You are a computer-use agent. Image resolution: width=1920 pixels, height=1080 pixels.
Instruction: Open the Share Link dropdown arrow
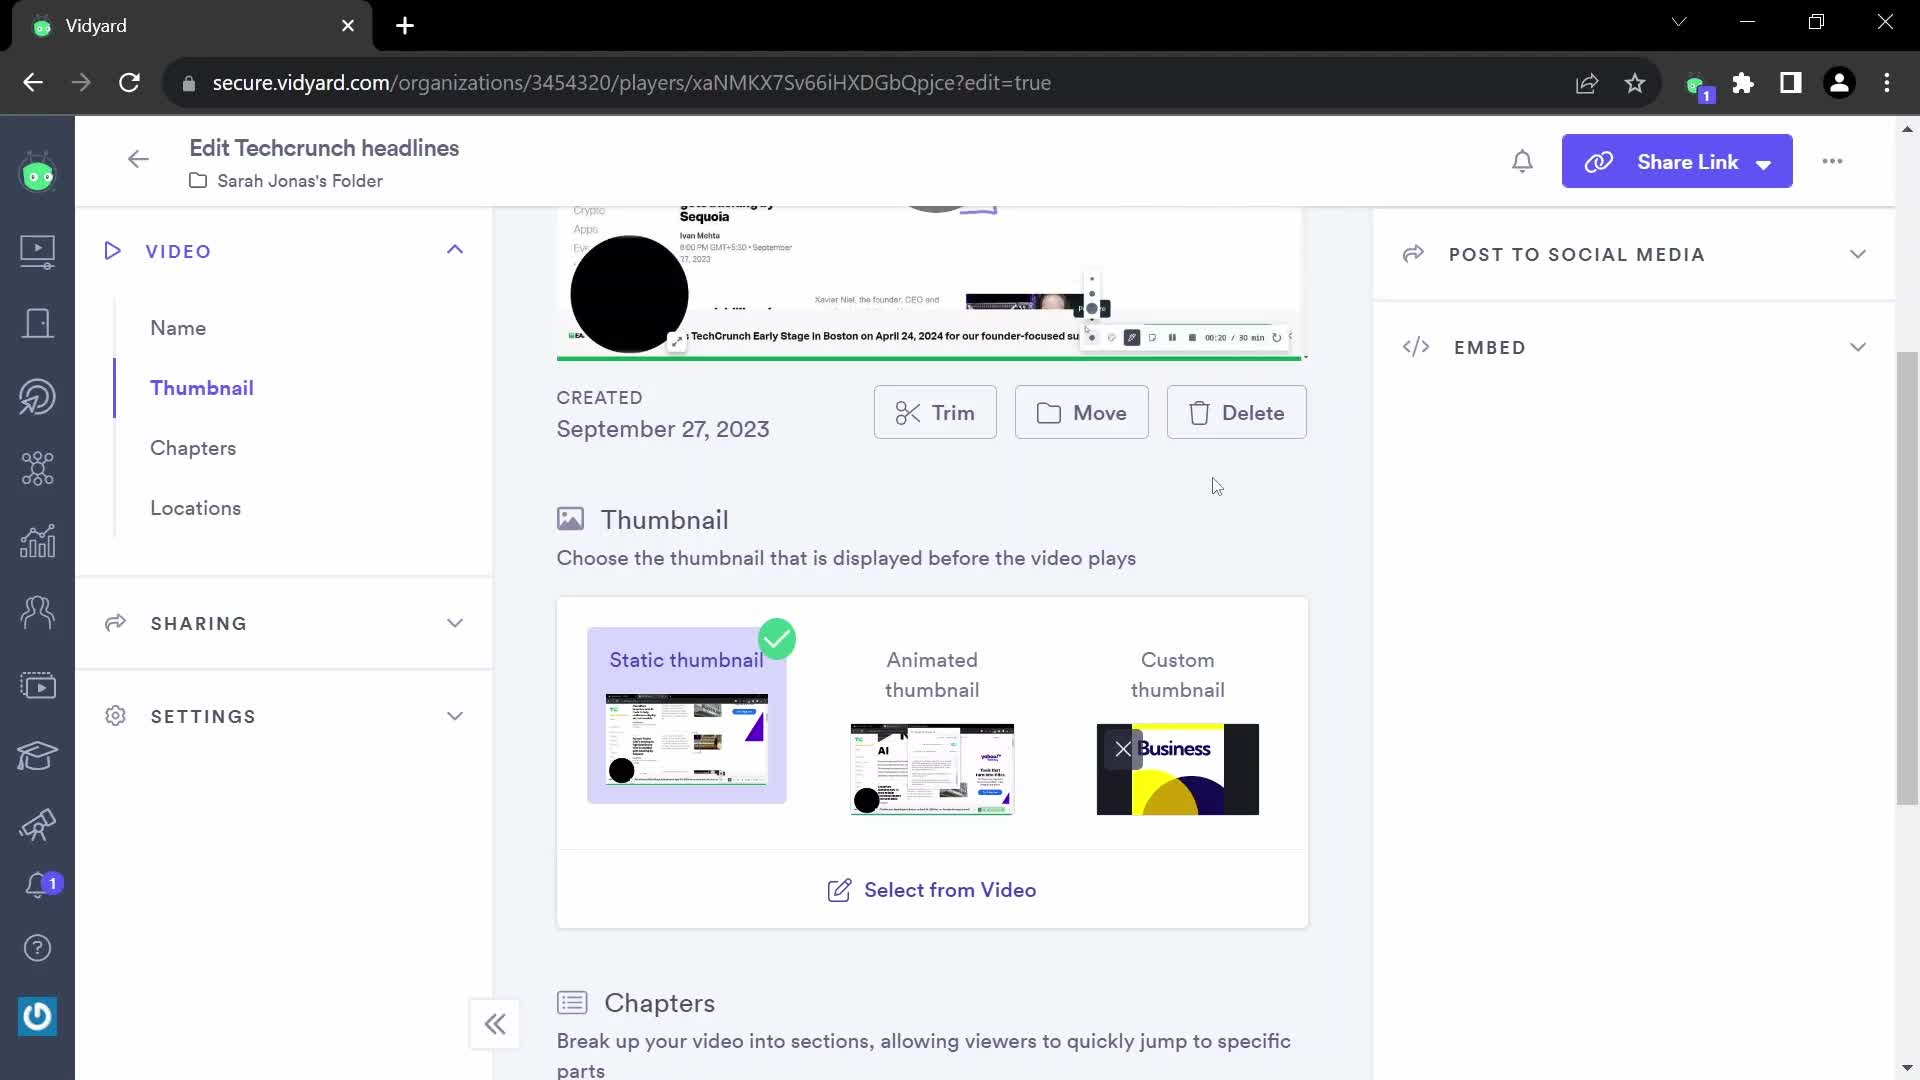[x=1764, y=164]
